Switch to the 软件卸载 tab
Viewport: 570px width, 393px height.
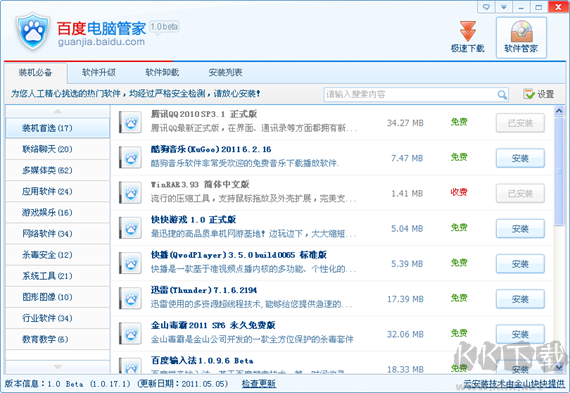pyautogui.click(x=162, y=72)
